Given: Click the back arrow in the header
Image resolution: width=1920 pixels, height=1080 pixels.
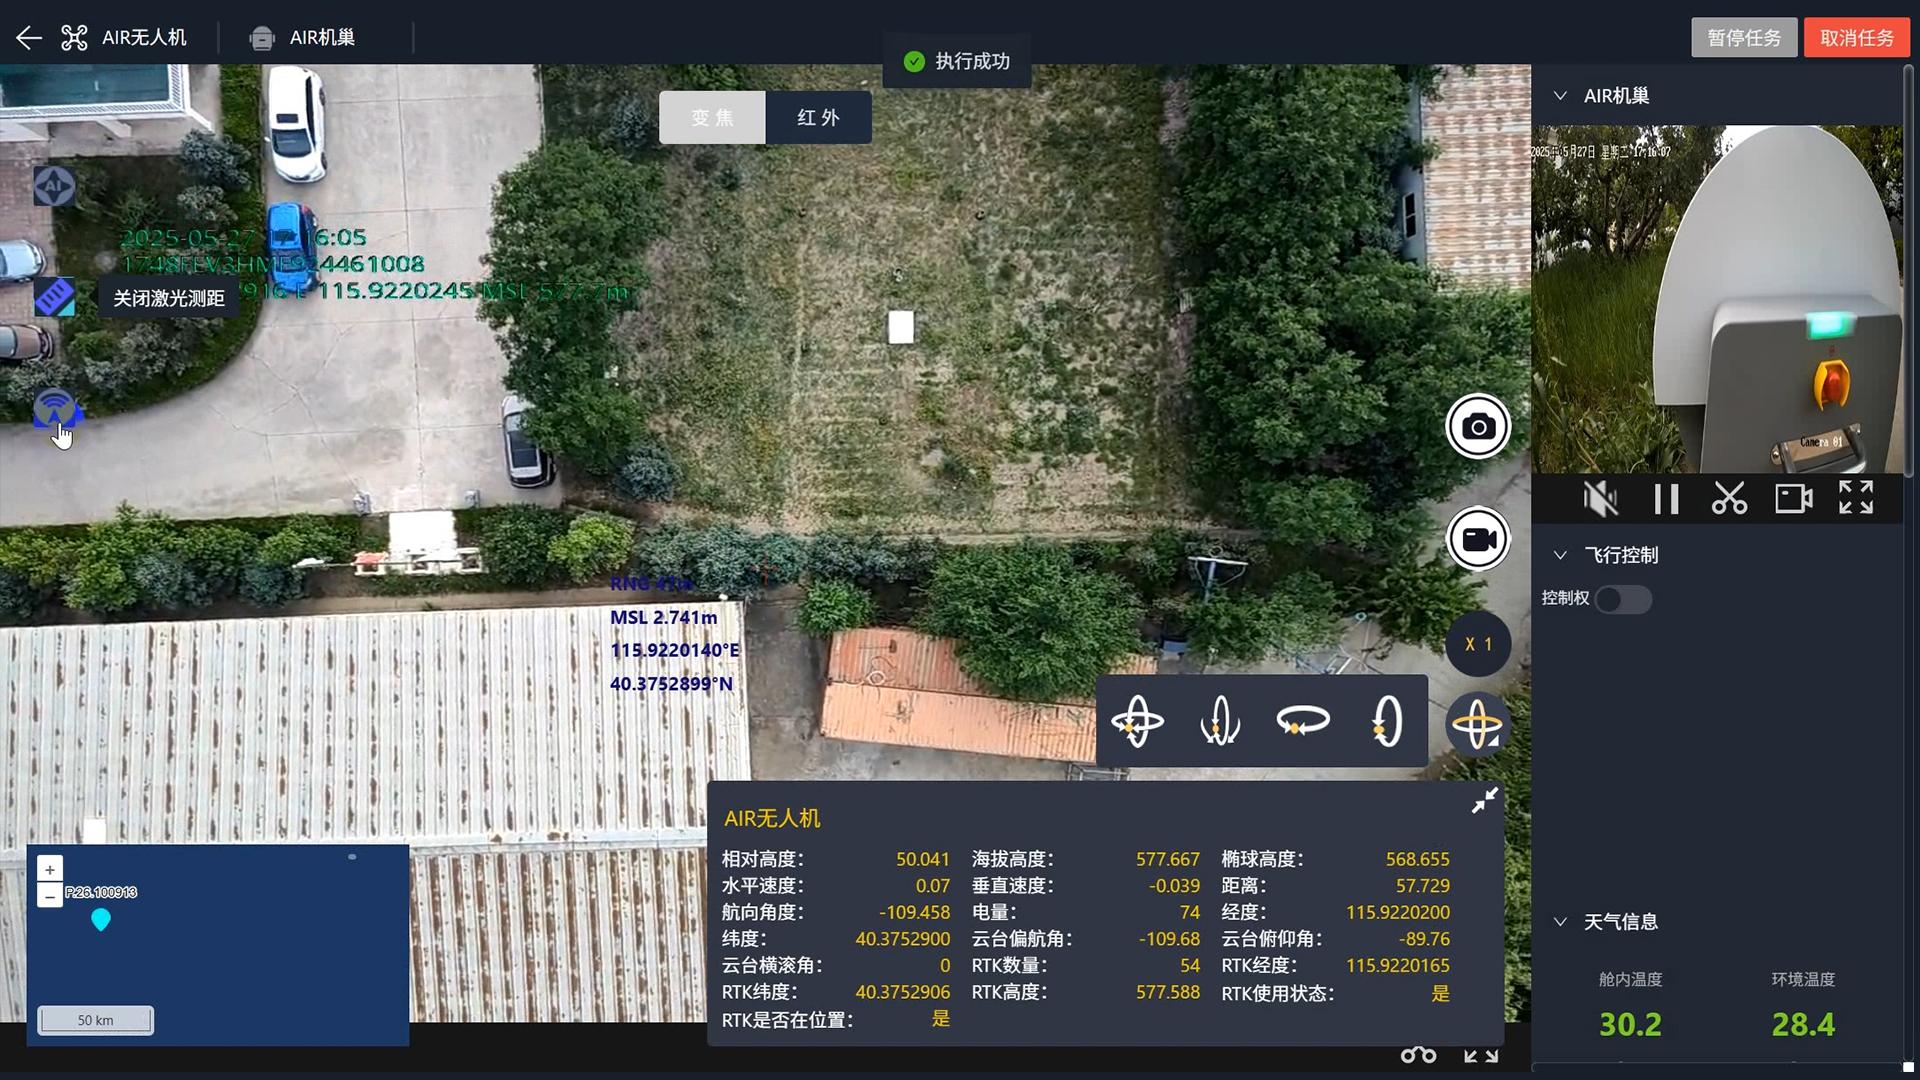Looking at the screenshot, I should [x=29, y=38].
